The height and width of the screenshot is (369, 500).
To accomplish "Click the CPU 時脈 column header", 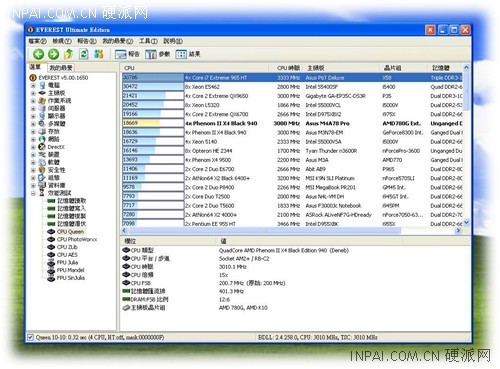I will click(286, 68).
